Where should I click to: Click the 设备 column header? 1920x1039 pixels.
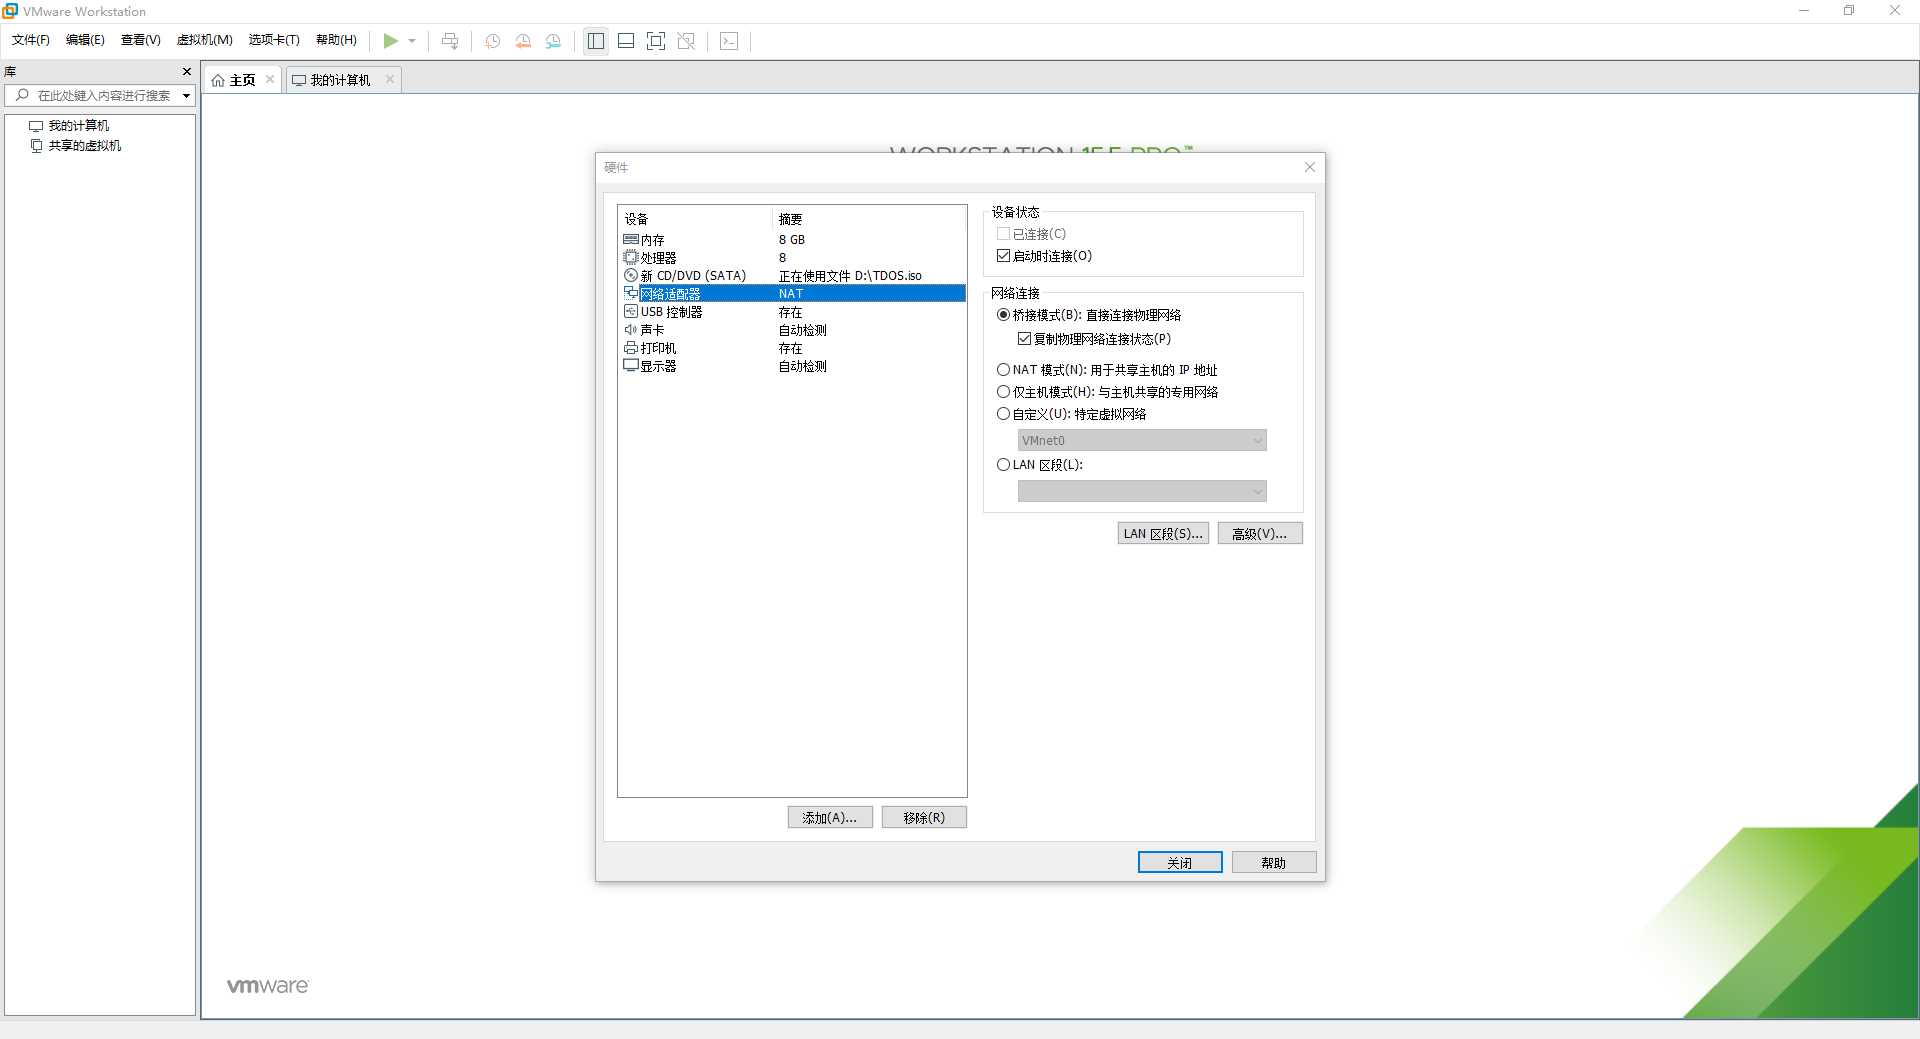coord(695,219)
